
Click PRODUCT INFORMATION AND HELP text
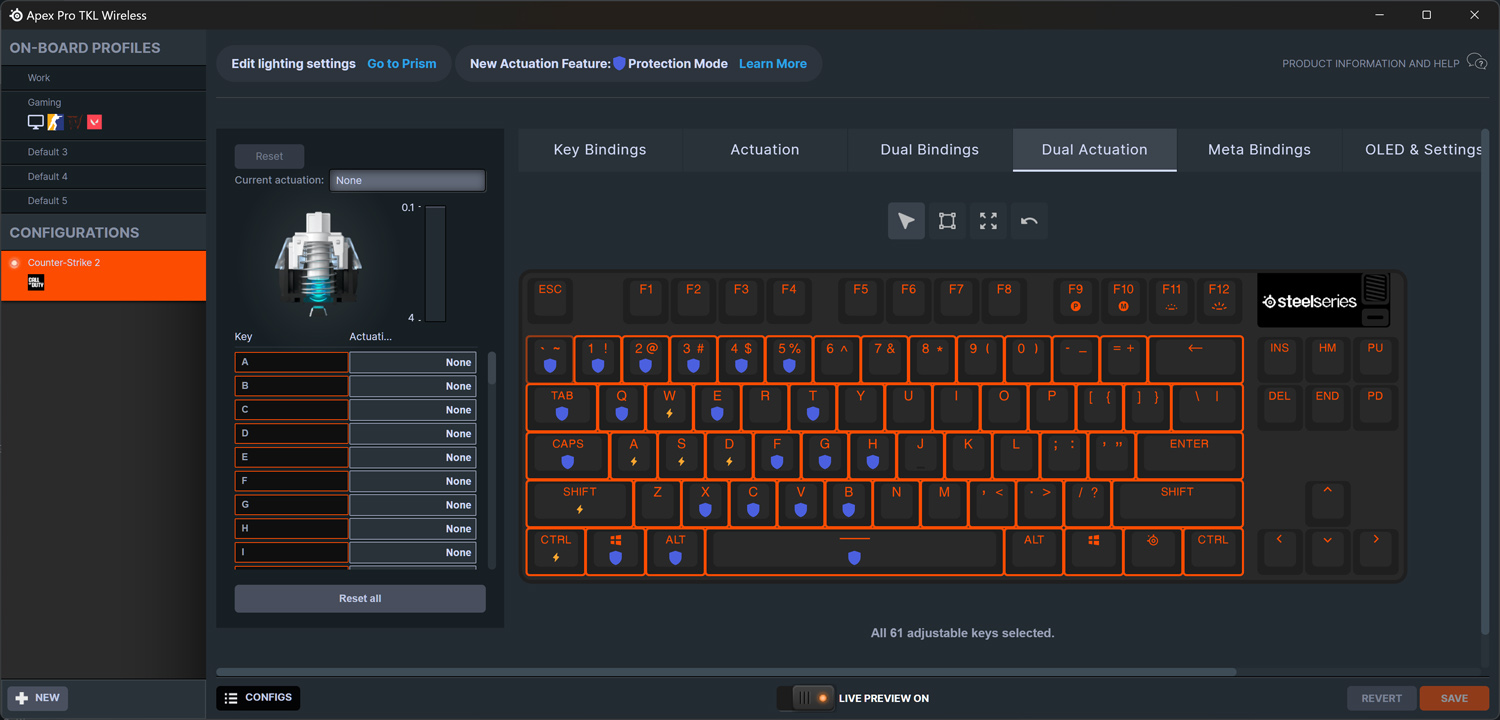(x=1371, y=63)
